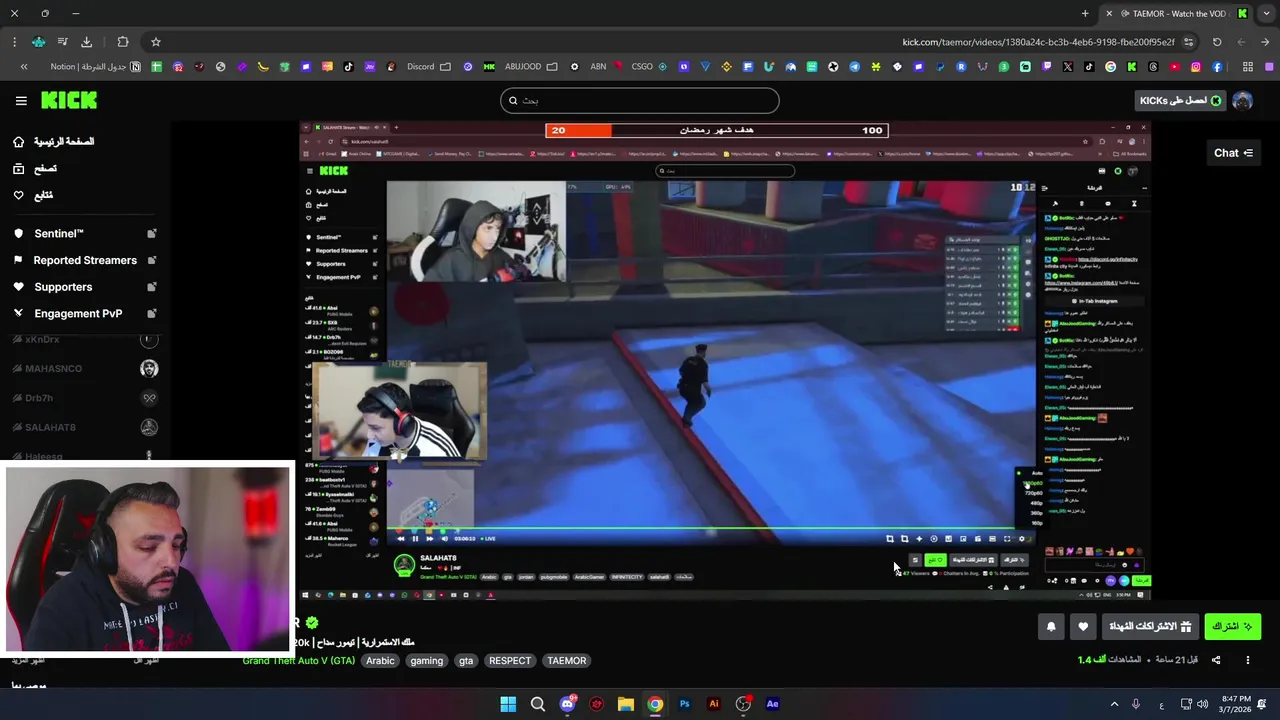Click the Supporters external link icon
Viewport: 1280px width, 720px height.
[x=151, y=287]
